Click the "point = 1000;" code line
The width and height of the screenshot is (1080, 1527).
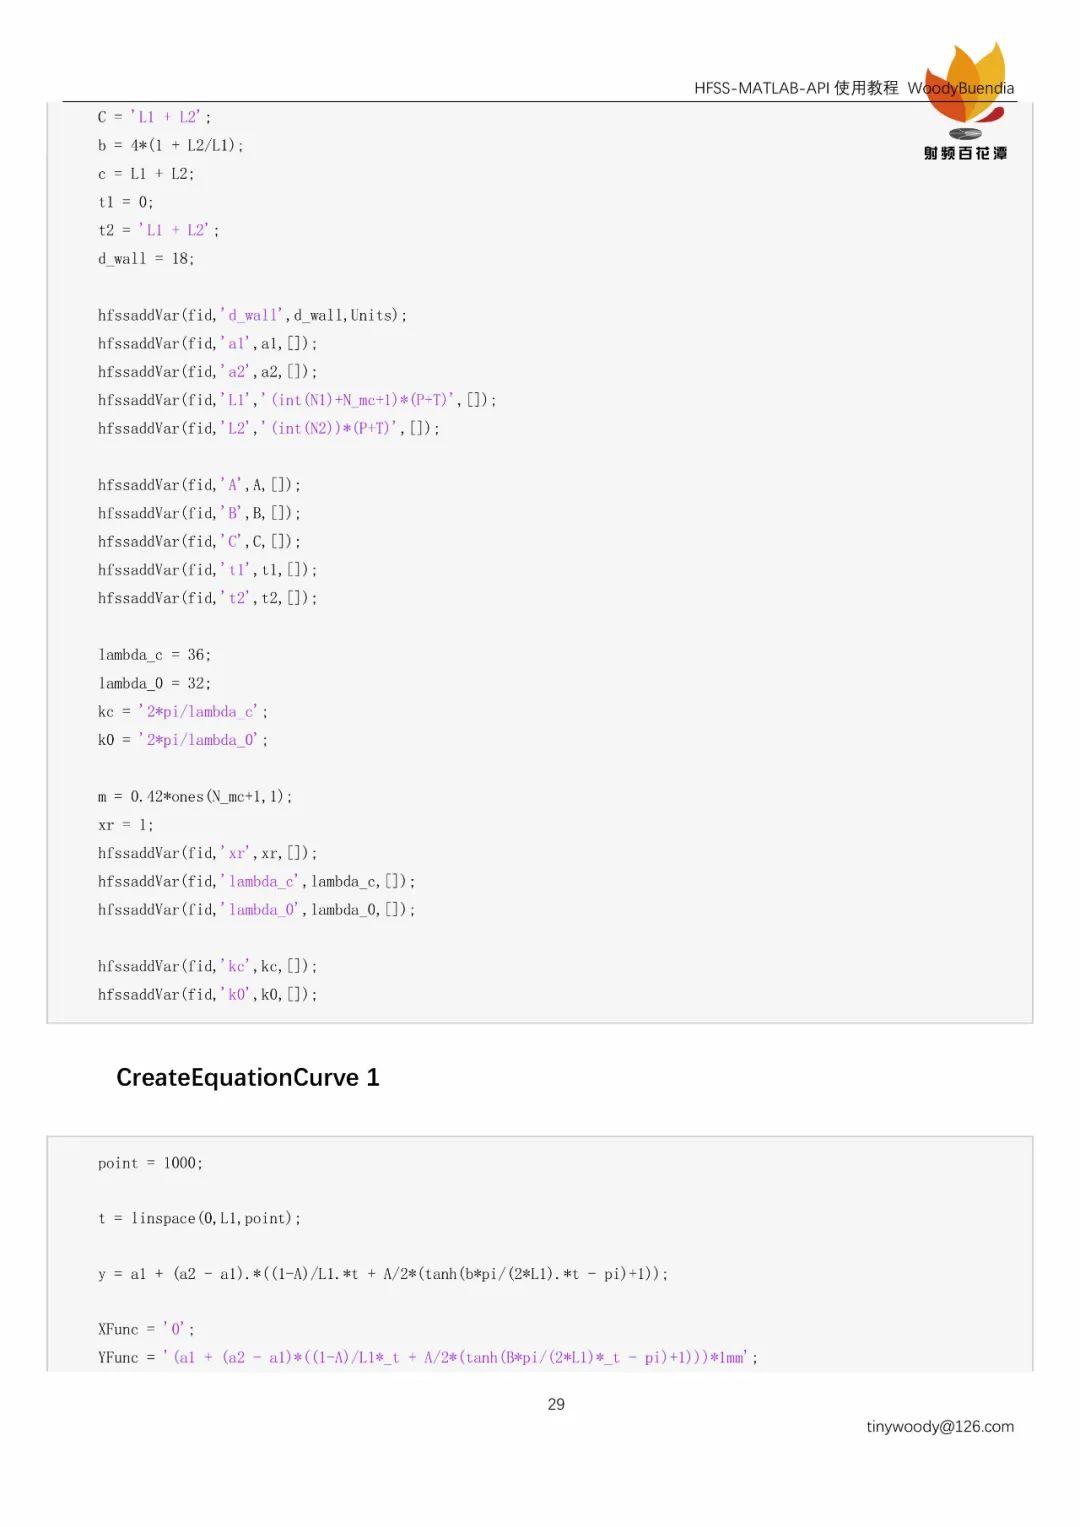(x=150, y=1163)
